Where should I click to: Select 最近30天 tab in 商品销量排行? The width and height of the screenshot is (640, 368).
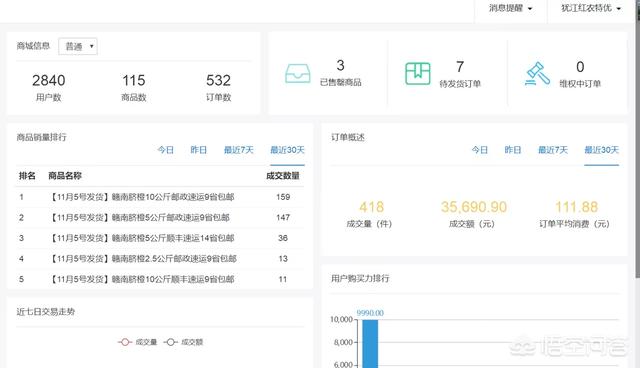pos(287,150)
